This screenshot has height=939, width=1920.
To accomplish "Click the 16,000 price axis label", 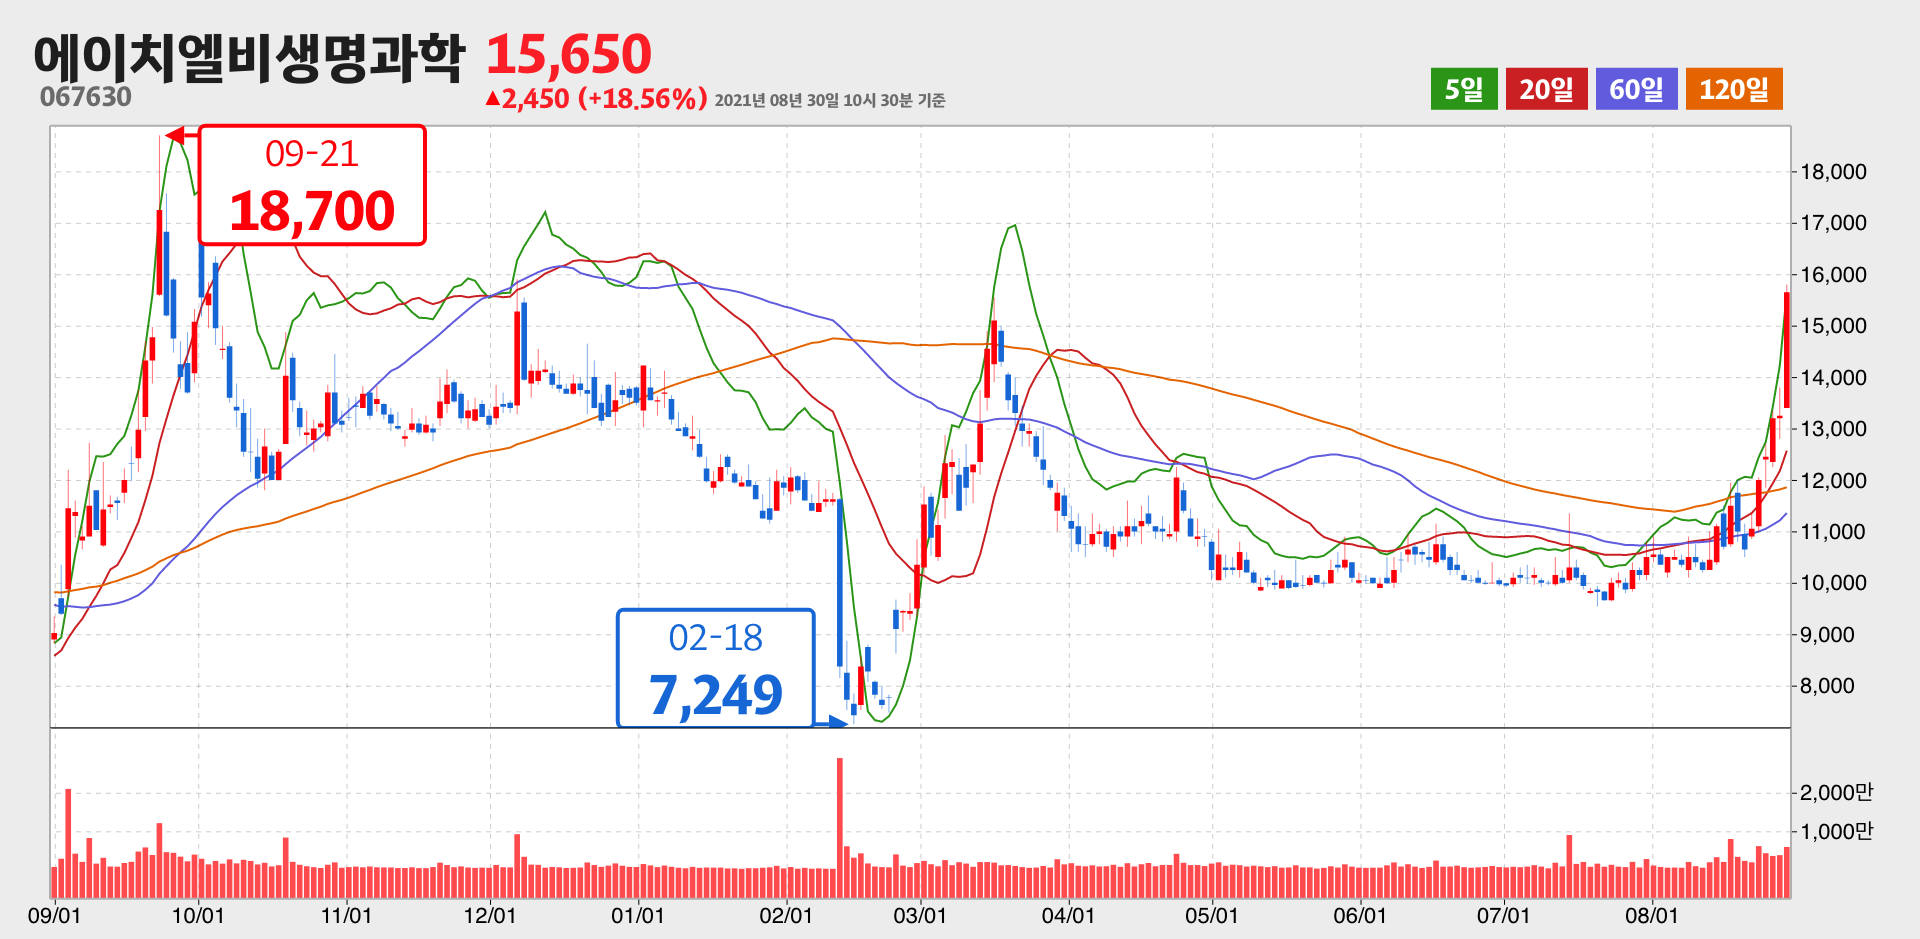I will click(x=1834, y=274).
